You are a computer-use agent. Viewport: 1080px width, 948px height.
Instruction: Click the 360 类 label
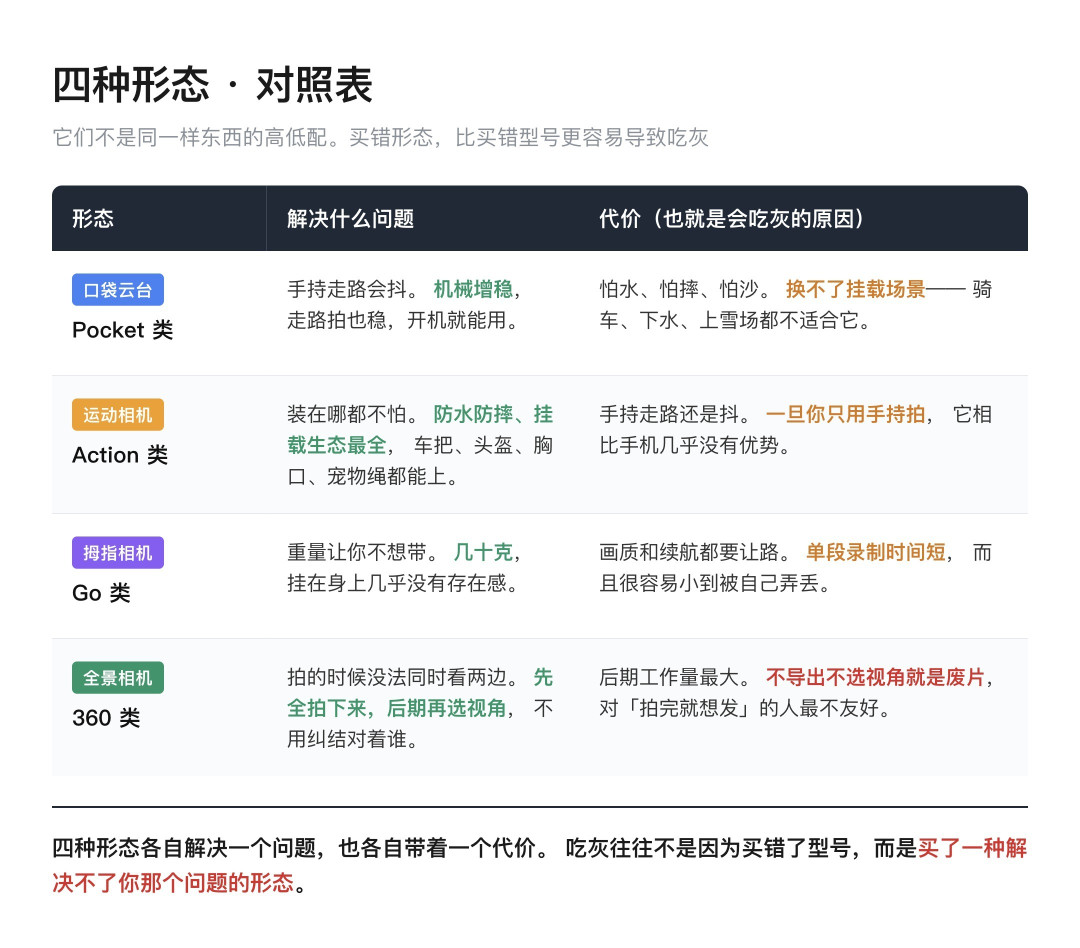(106, 718)
